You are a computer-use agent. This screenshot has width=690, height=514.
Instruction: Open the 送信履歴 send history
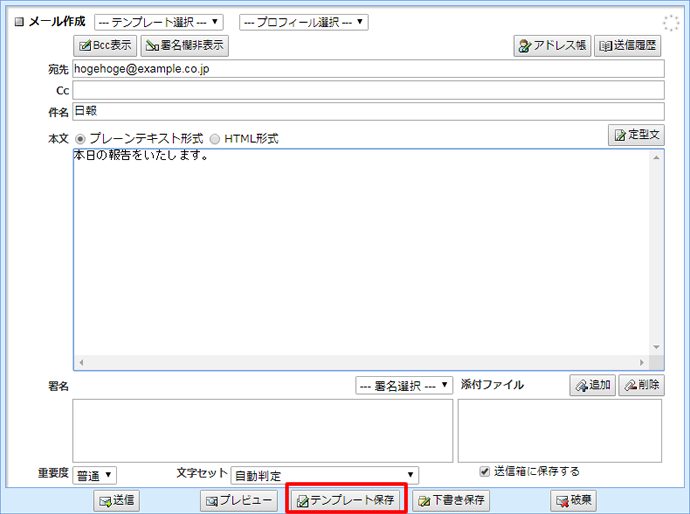click(628, 46)
